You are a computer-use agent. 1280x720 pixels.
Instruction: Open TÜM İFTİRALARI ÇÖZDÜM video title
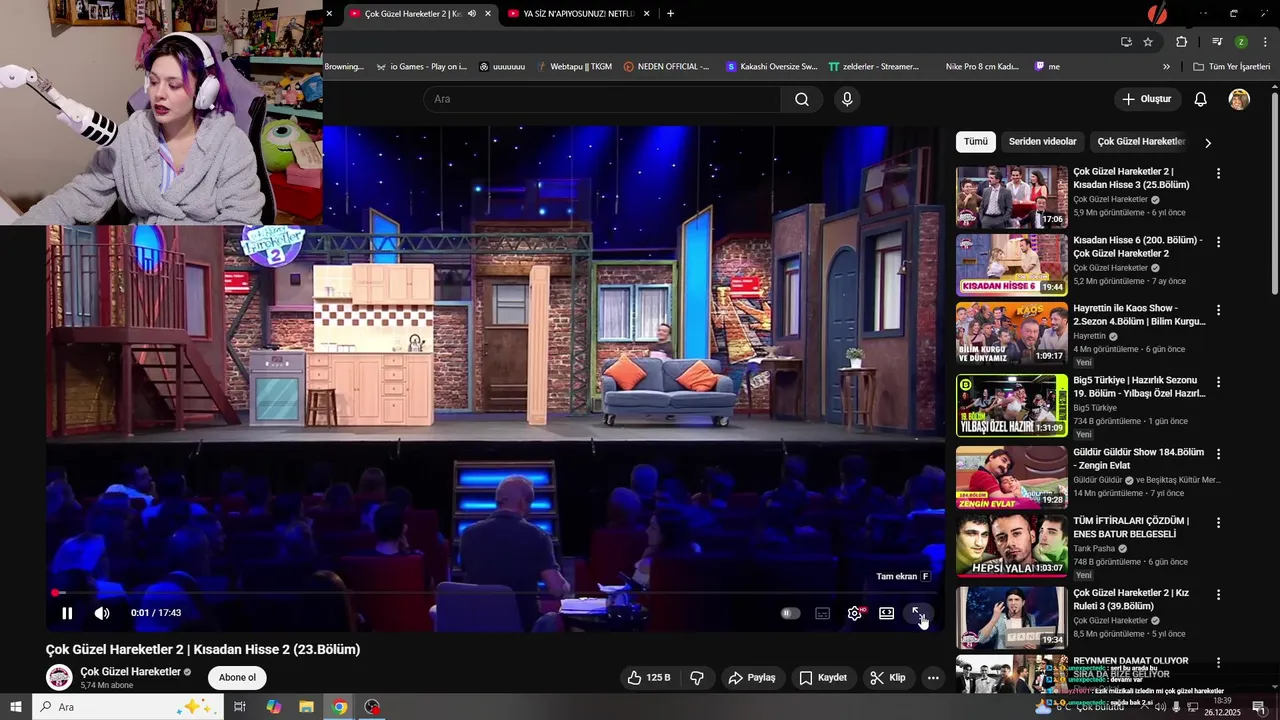(1131, 527)
